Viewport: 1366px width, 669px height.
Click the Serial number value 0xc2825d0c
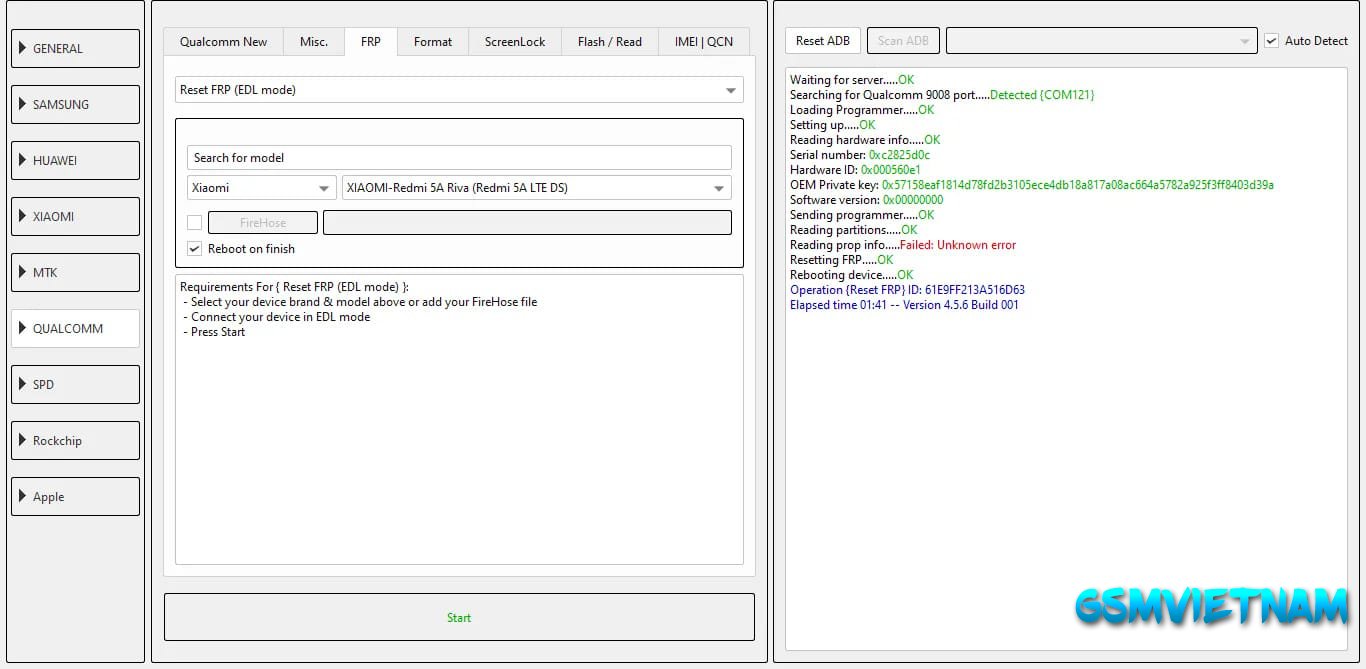(x=899, y=155)
